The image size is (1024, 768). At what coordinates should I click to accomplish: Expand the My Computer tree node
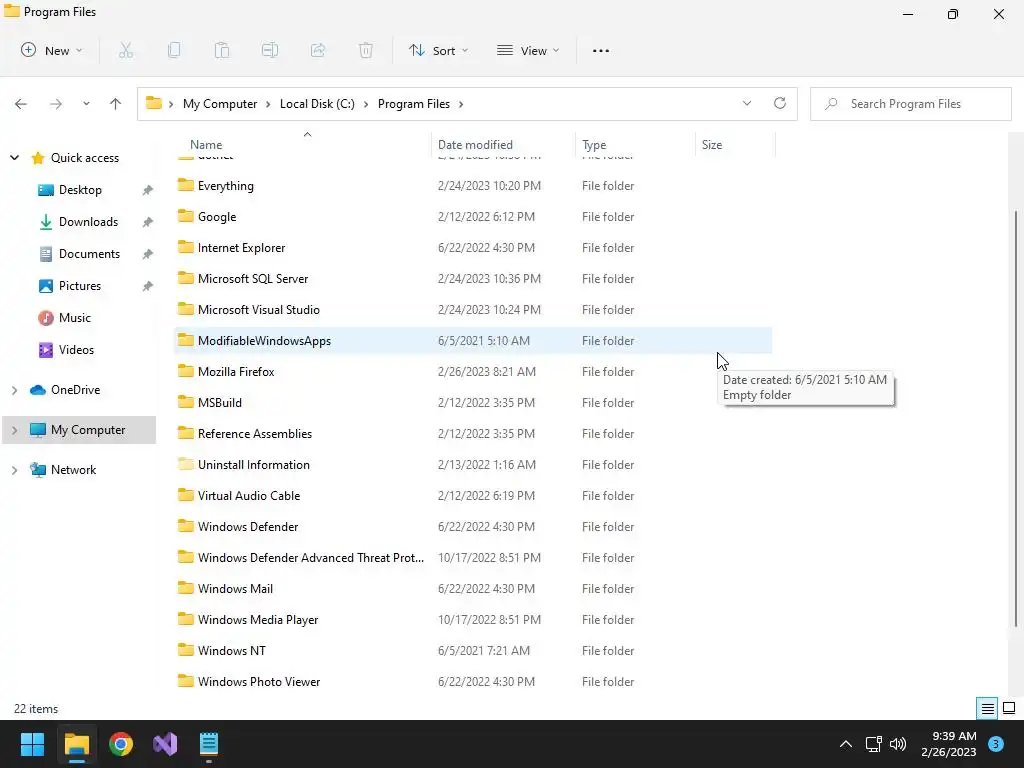14,430
